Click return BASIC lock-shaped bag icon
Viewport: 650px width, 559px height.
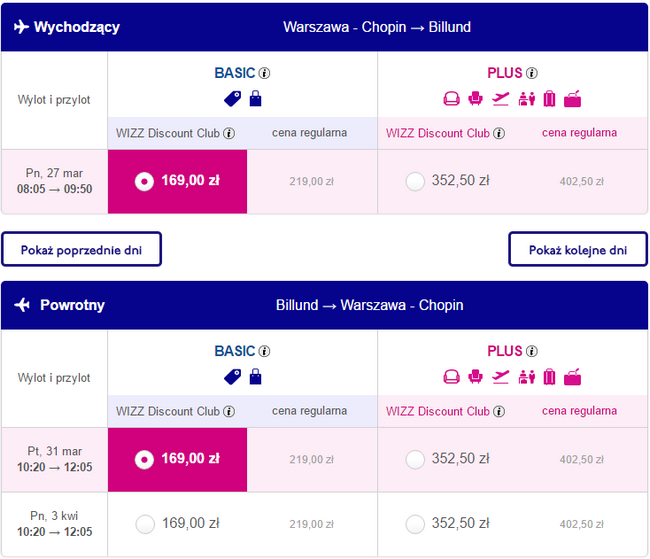[255, 377]
